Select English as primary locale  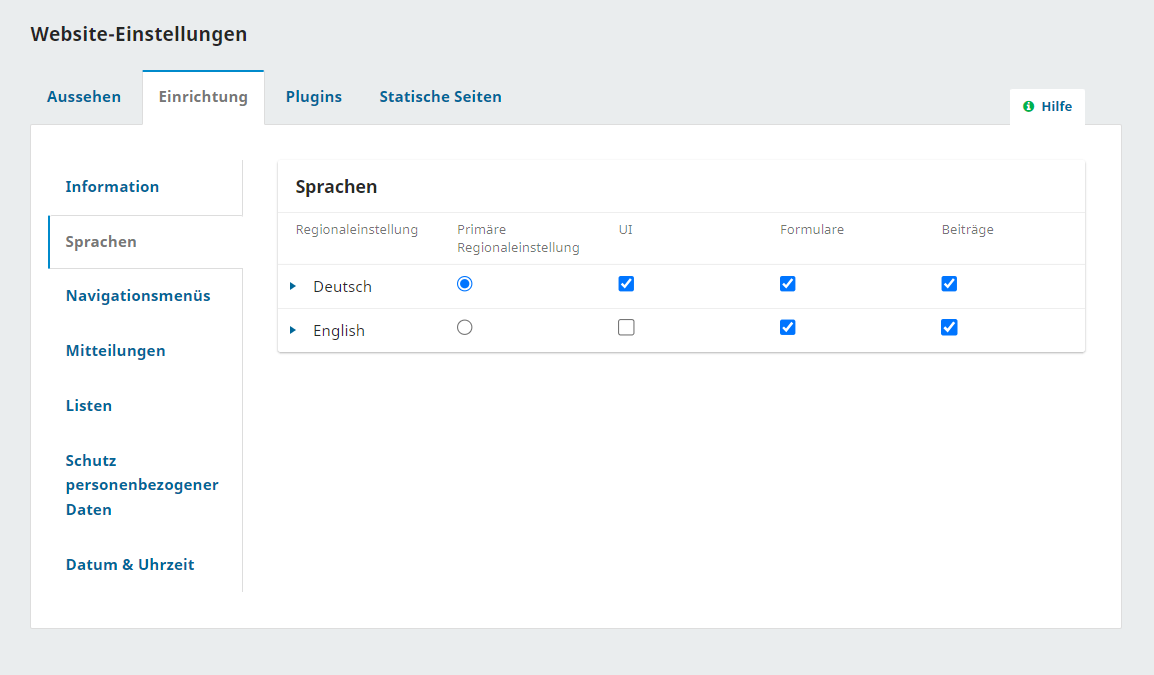coord(464,328)
